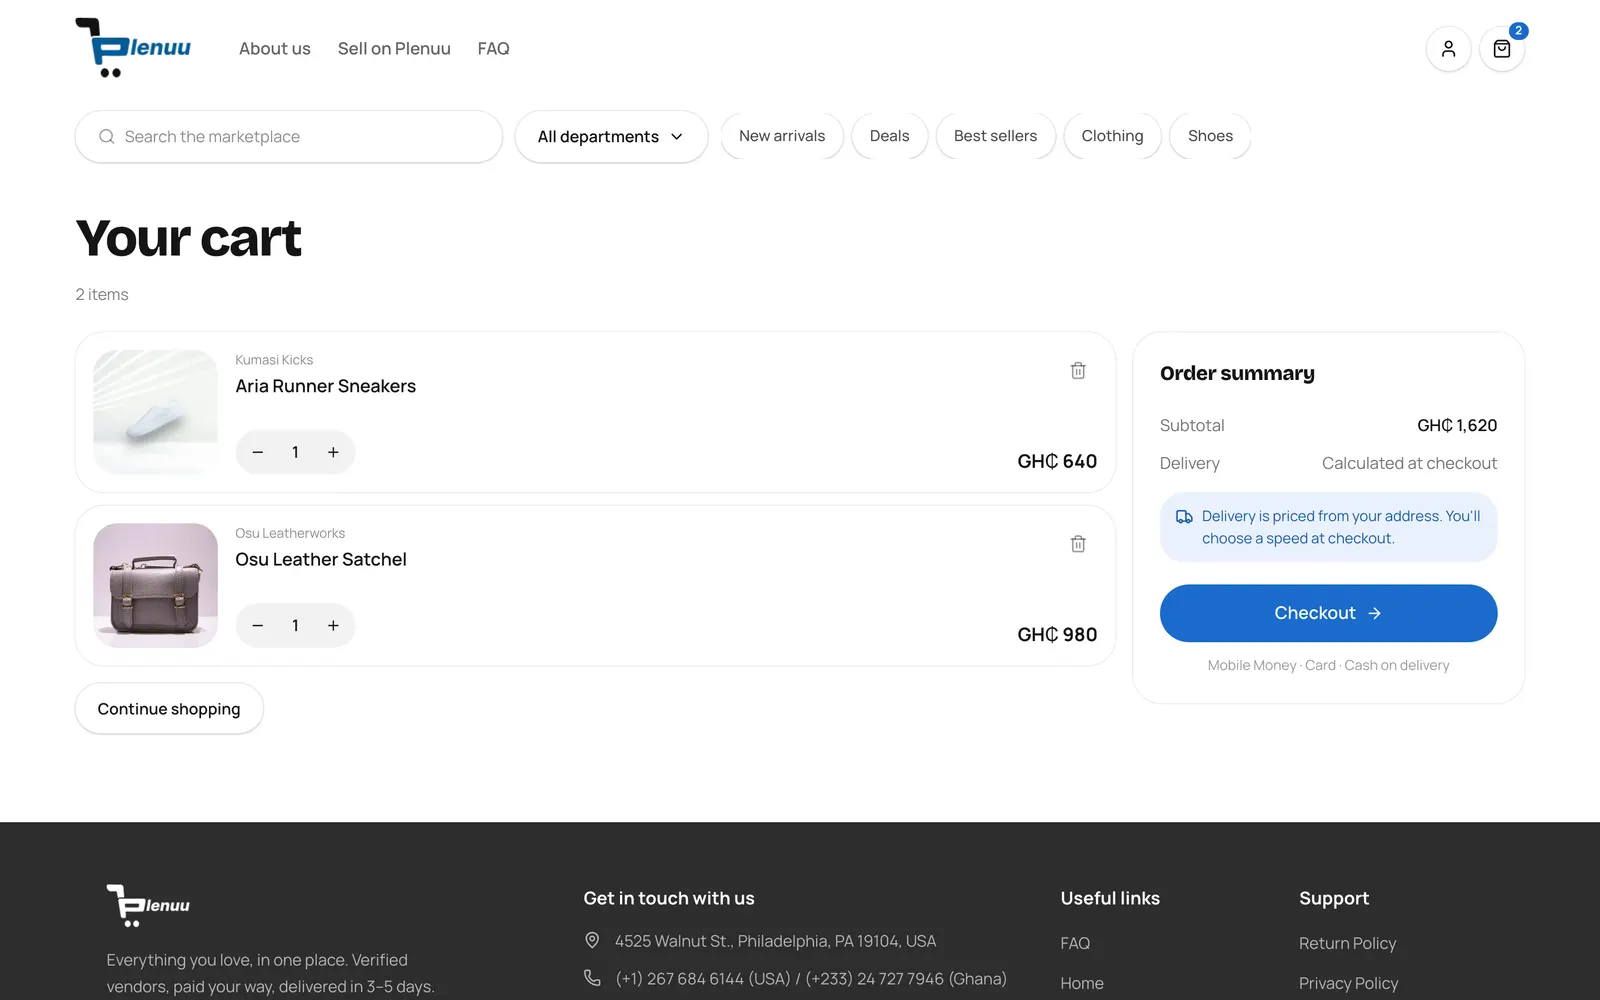The width and height of the screenshot is (1600, 1000).
Task: Open the Osu Leather Satchel title
Action: pos(321,560)
